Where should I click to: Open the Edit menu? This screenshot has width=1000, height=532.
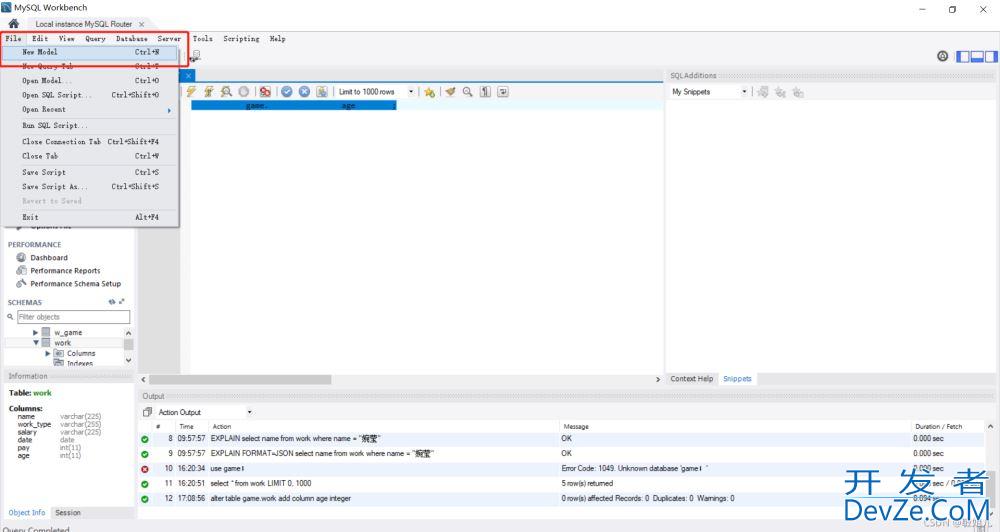click(40, 38)
